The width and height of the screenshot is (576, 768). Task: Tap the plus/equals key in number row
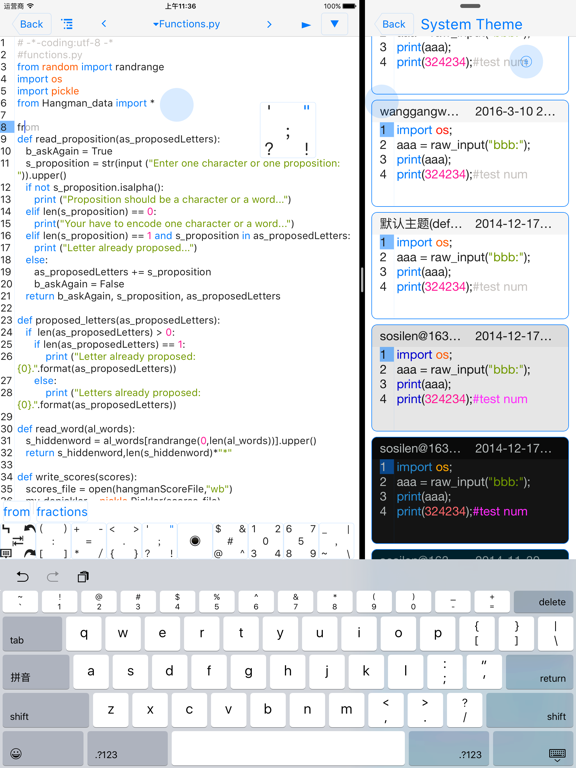pos(492,601)
